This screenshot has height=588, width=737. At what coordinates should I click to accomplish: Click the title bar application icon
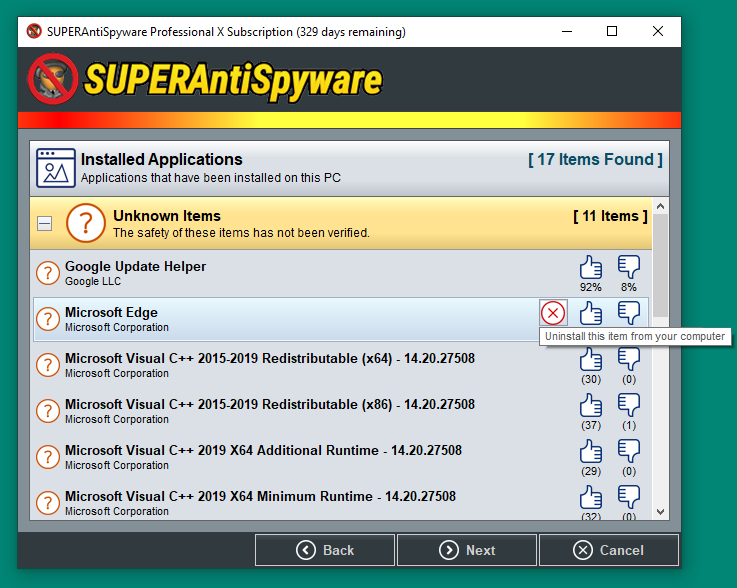(34, 31)
